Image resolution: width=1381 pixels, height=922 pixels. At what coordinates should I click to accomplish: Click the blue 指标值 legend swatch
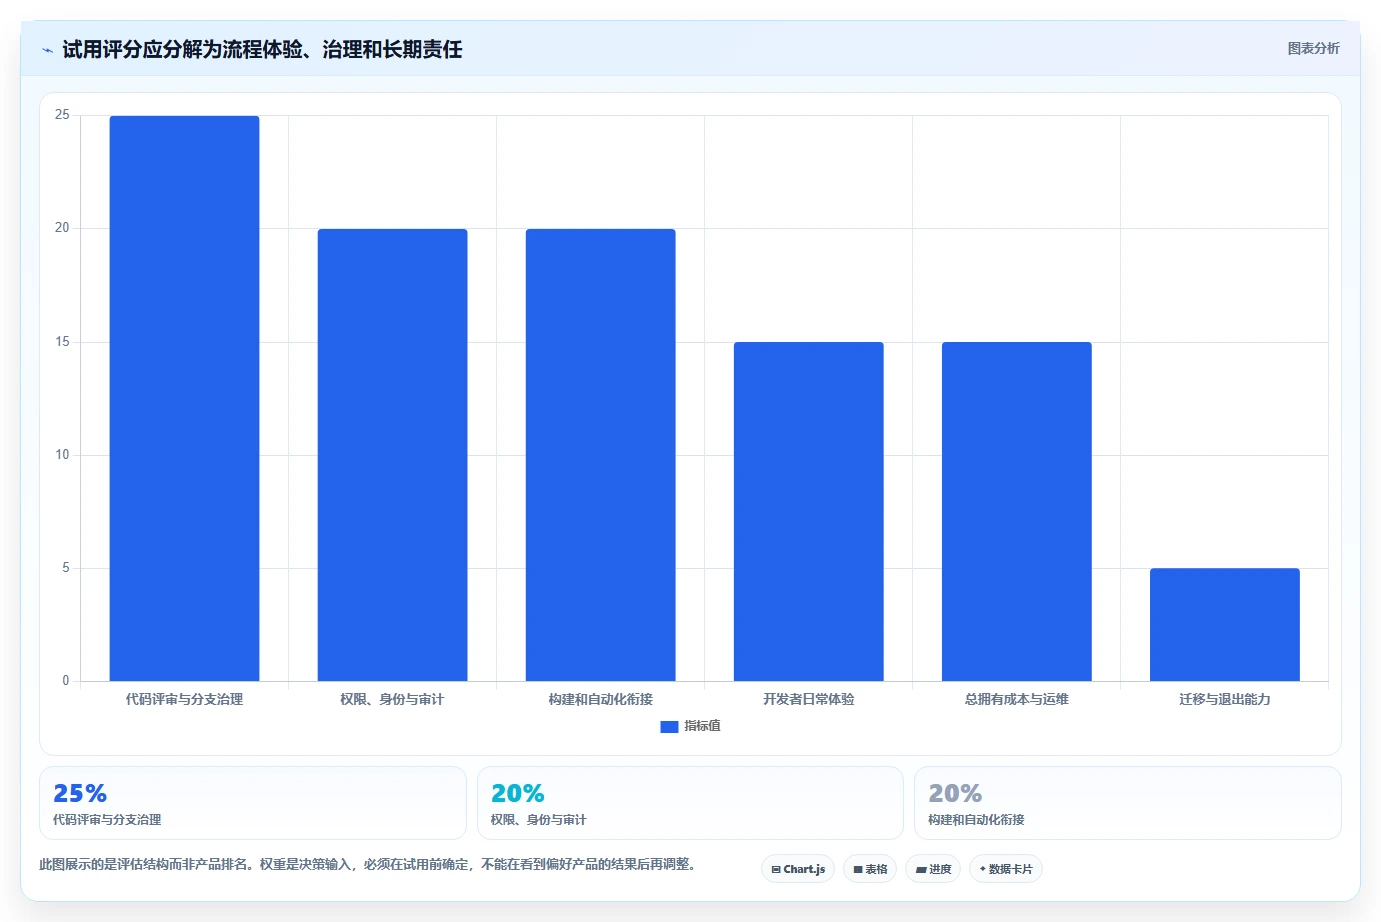(x=669, y=727)
